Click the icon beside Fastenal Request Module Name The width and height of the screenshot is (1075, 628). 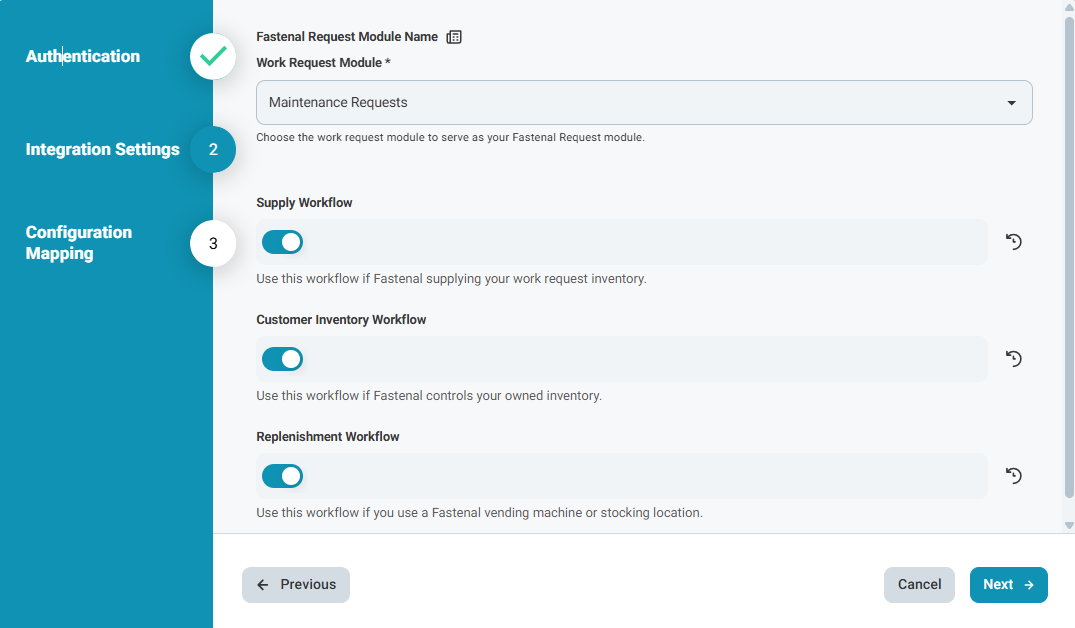[x=454, y=37]
